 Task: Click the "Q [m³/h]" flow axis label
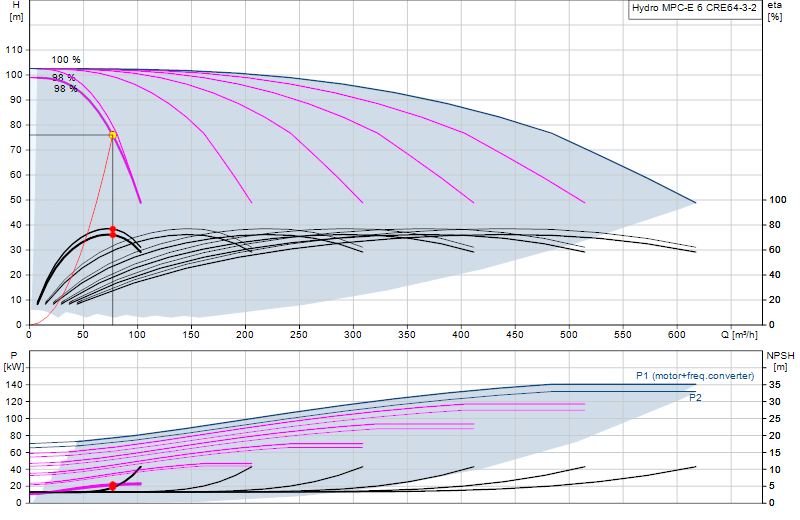click(x=739, y=335)
